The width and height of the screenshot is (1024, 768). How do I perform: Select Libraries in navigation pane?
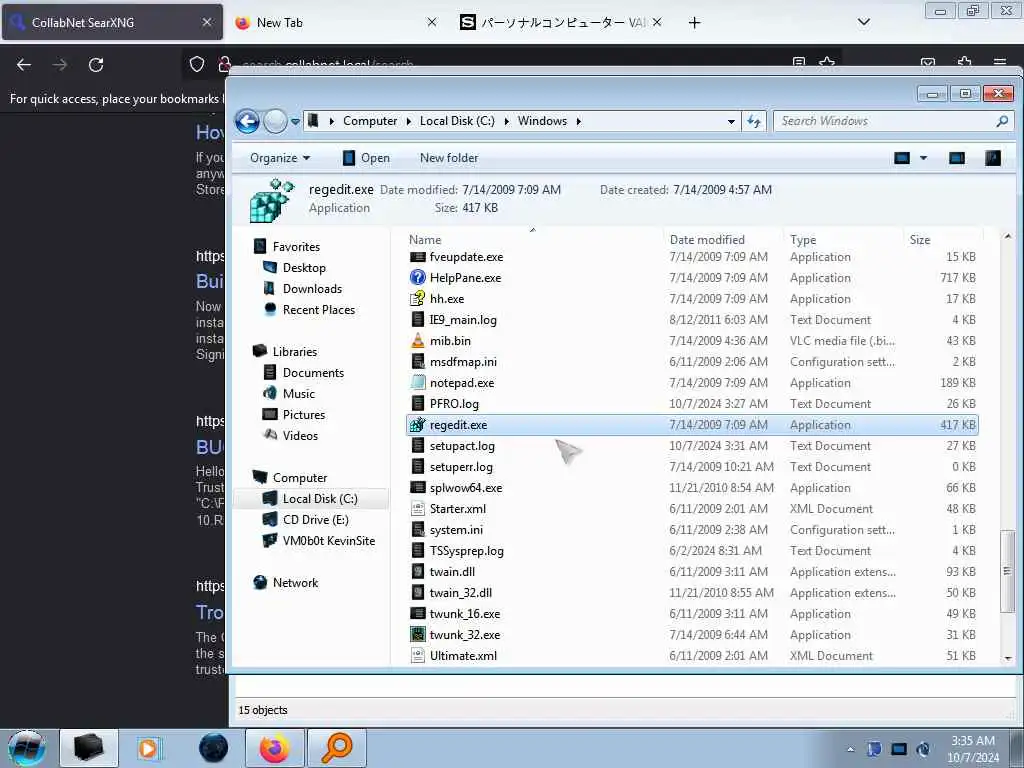click(295, 351)
